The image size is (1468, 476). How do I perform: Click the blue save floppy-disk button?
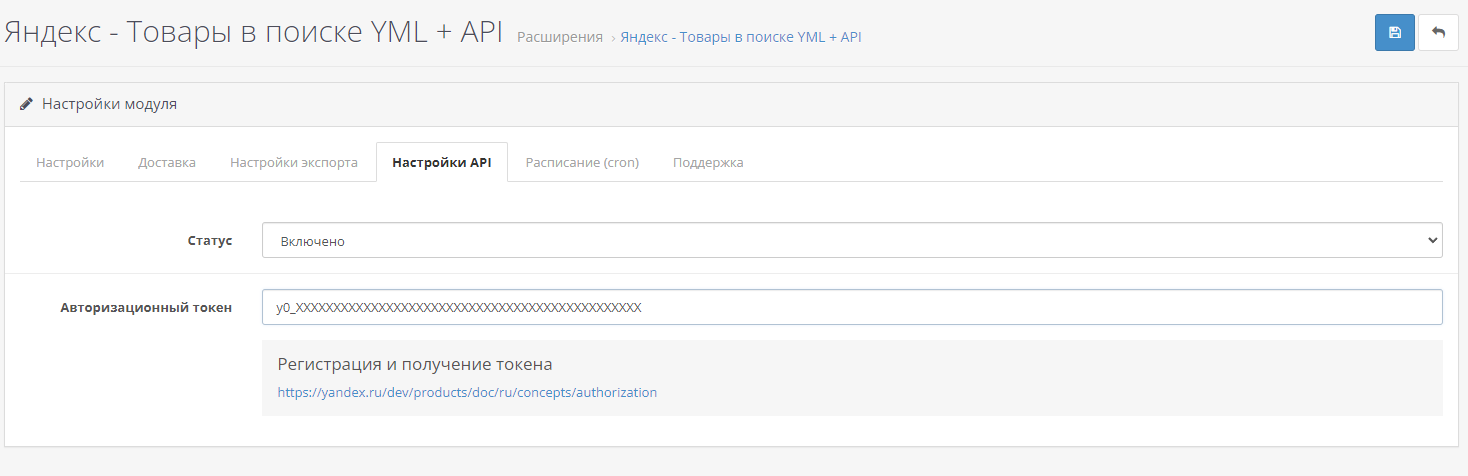point(1394,32)
